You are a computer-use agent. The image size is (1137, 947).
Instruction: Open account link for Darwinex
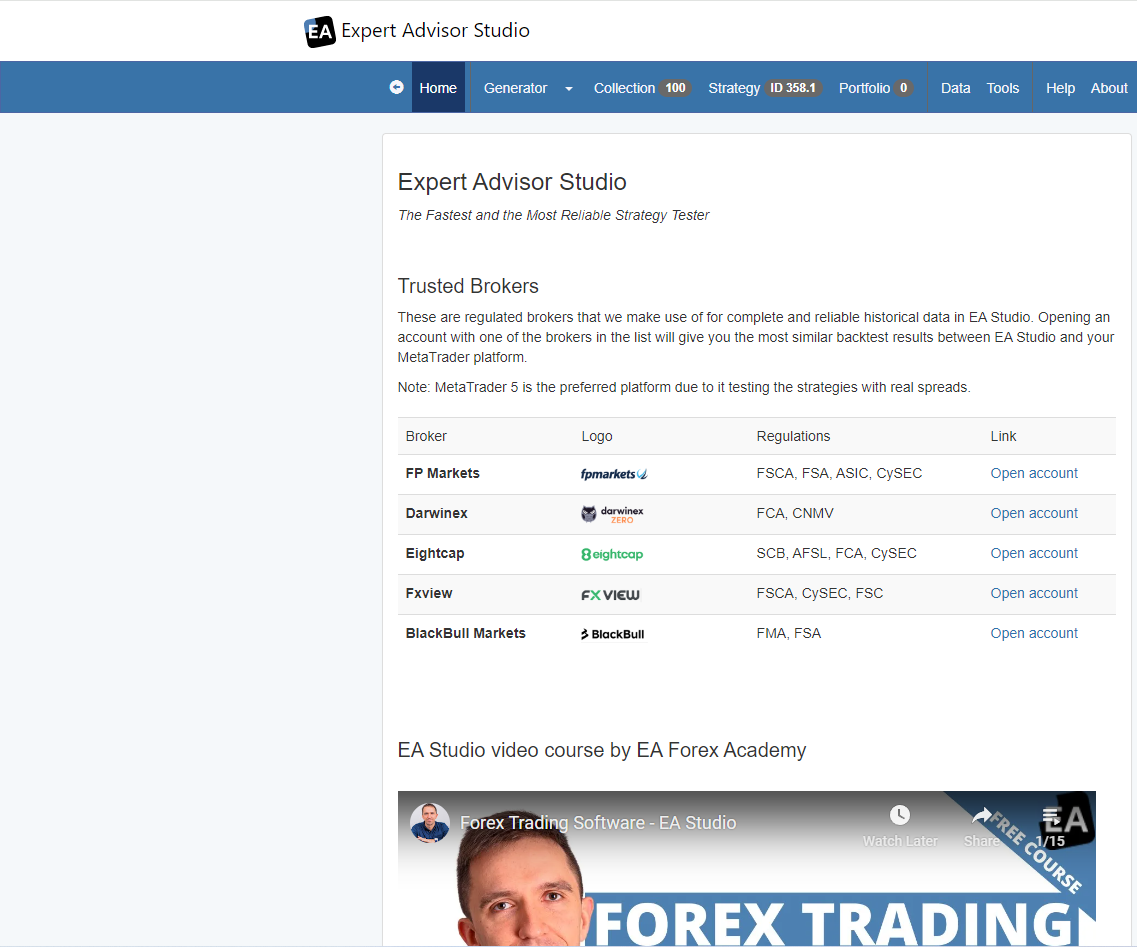click(x=1034, y=513)
